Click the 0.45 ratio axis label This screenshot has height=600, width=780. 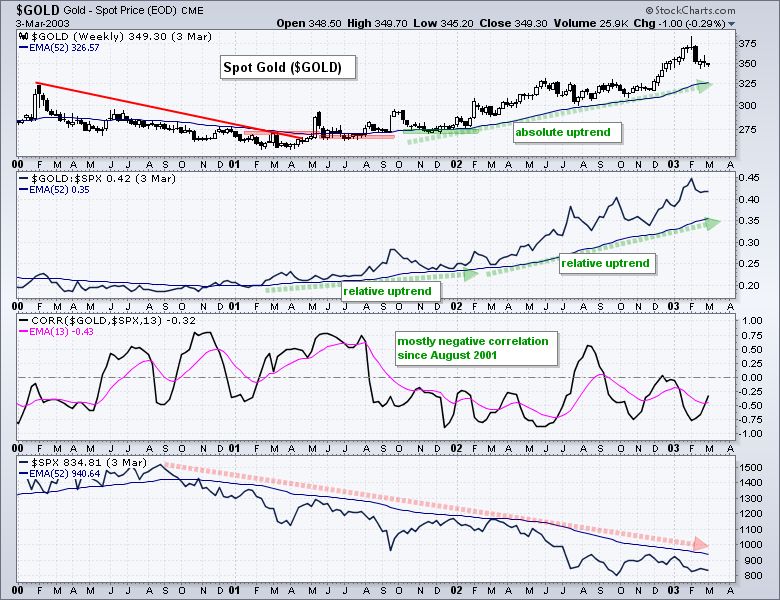click(x=749, y=178)
